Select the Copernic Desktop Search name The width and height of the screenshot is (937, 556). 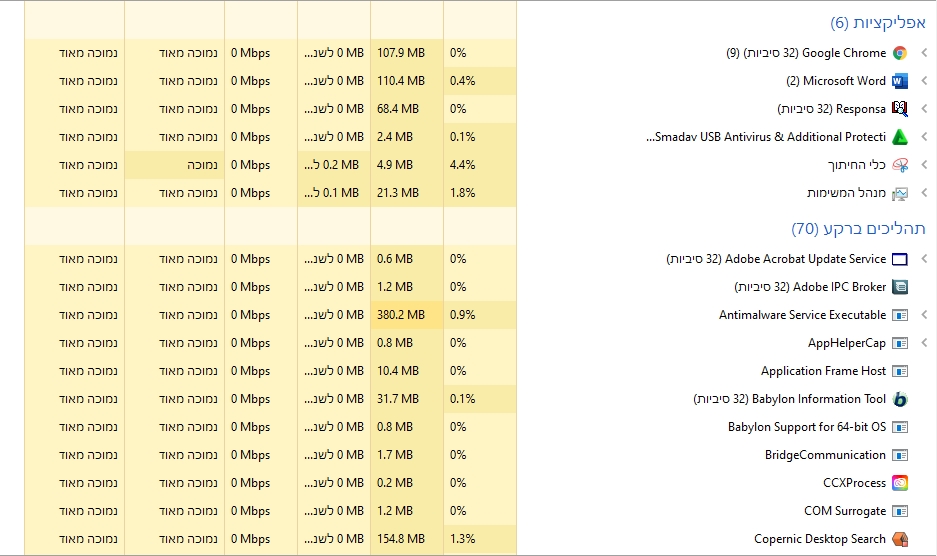point(820,539)
